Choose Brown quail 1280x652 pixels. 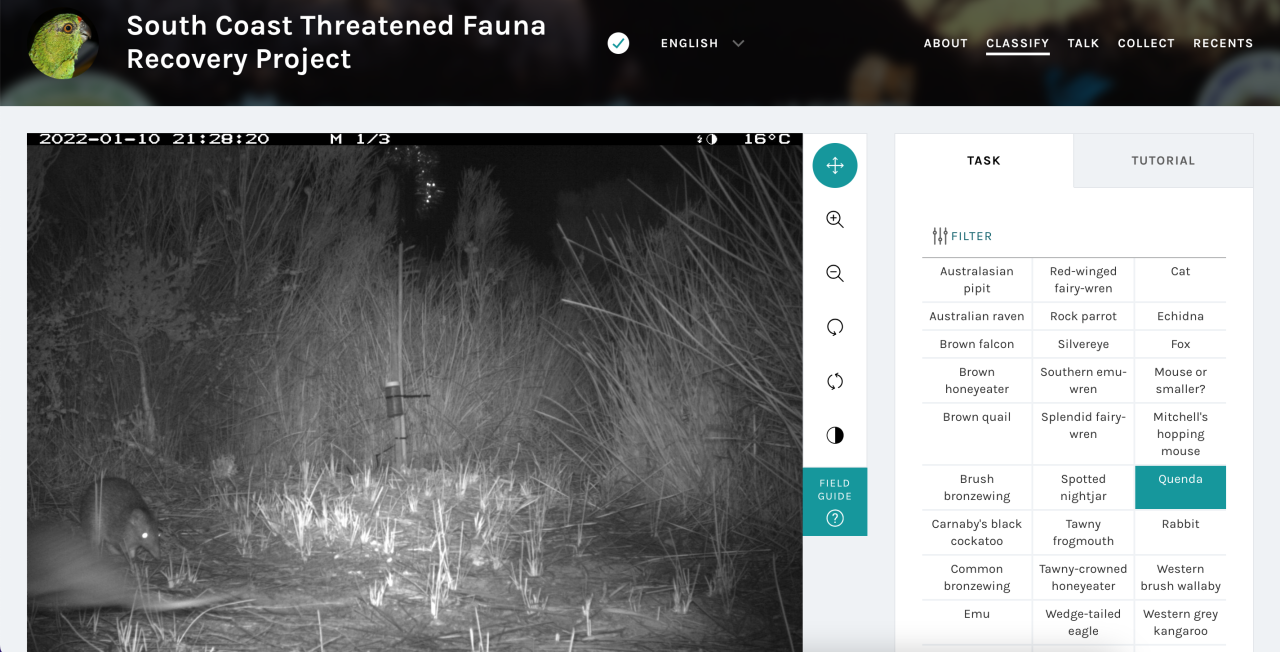976,434
